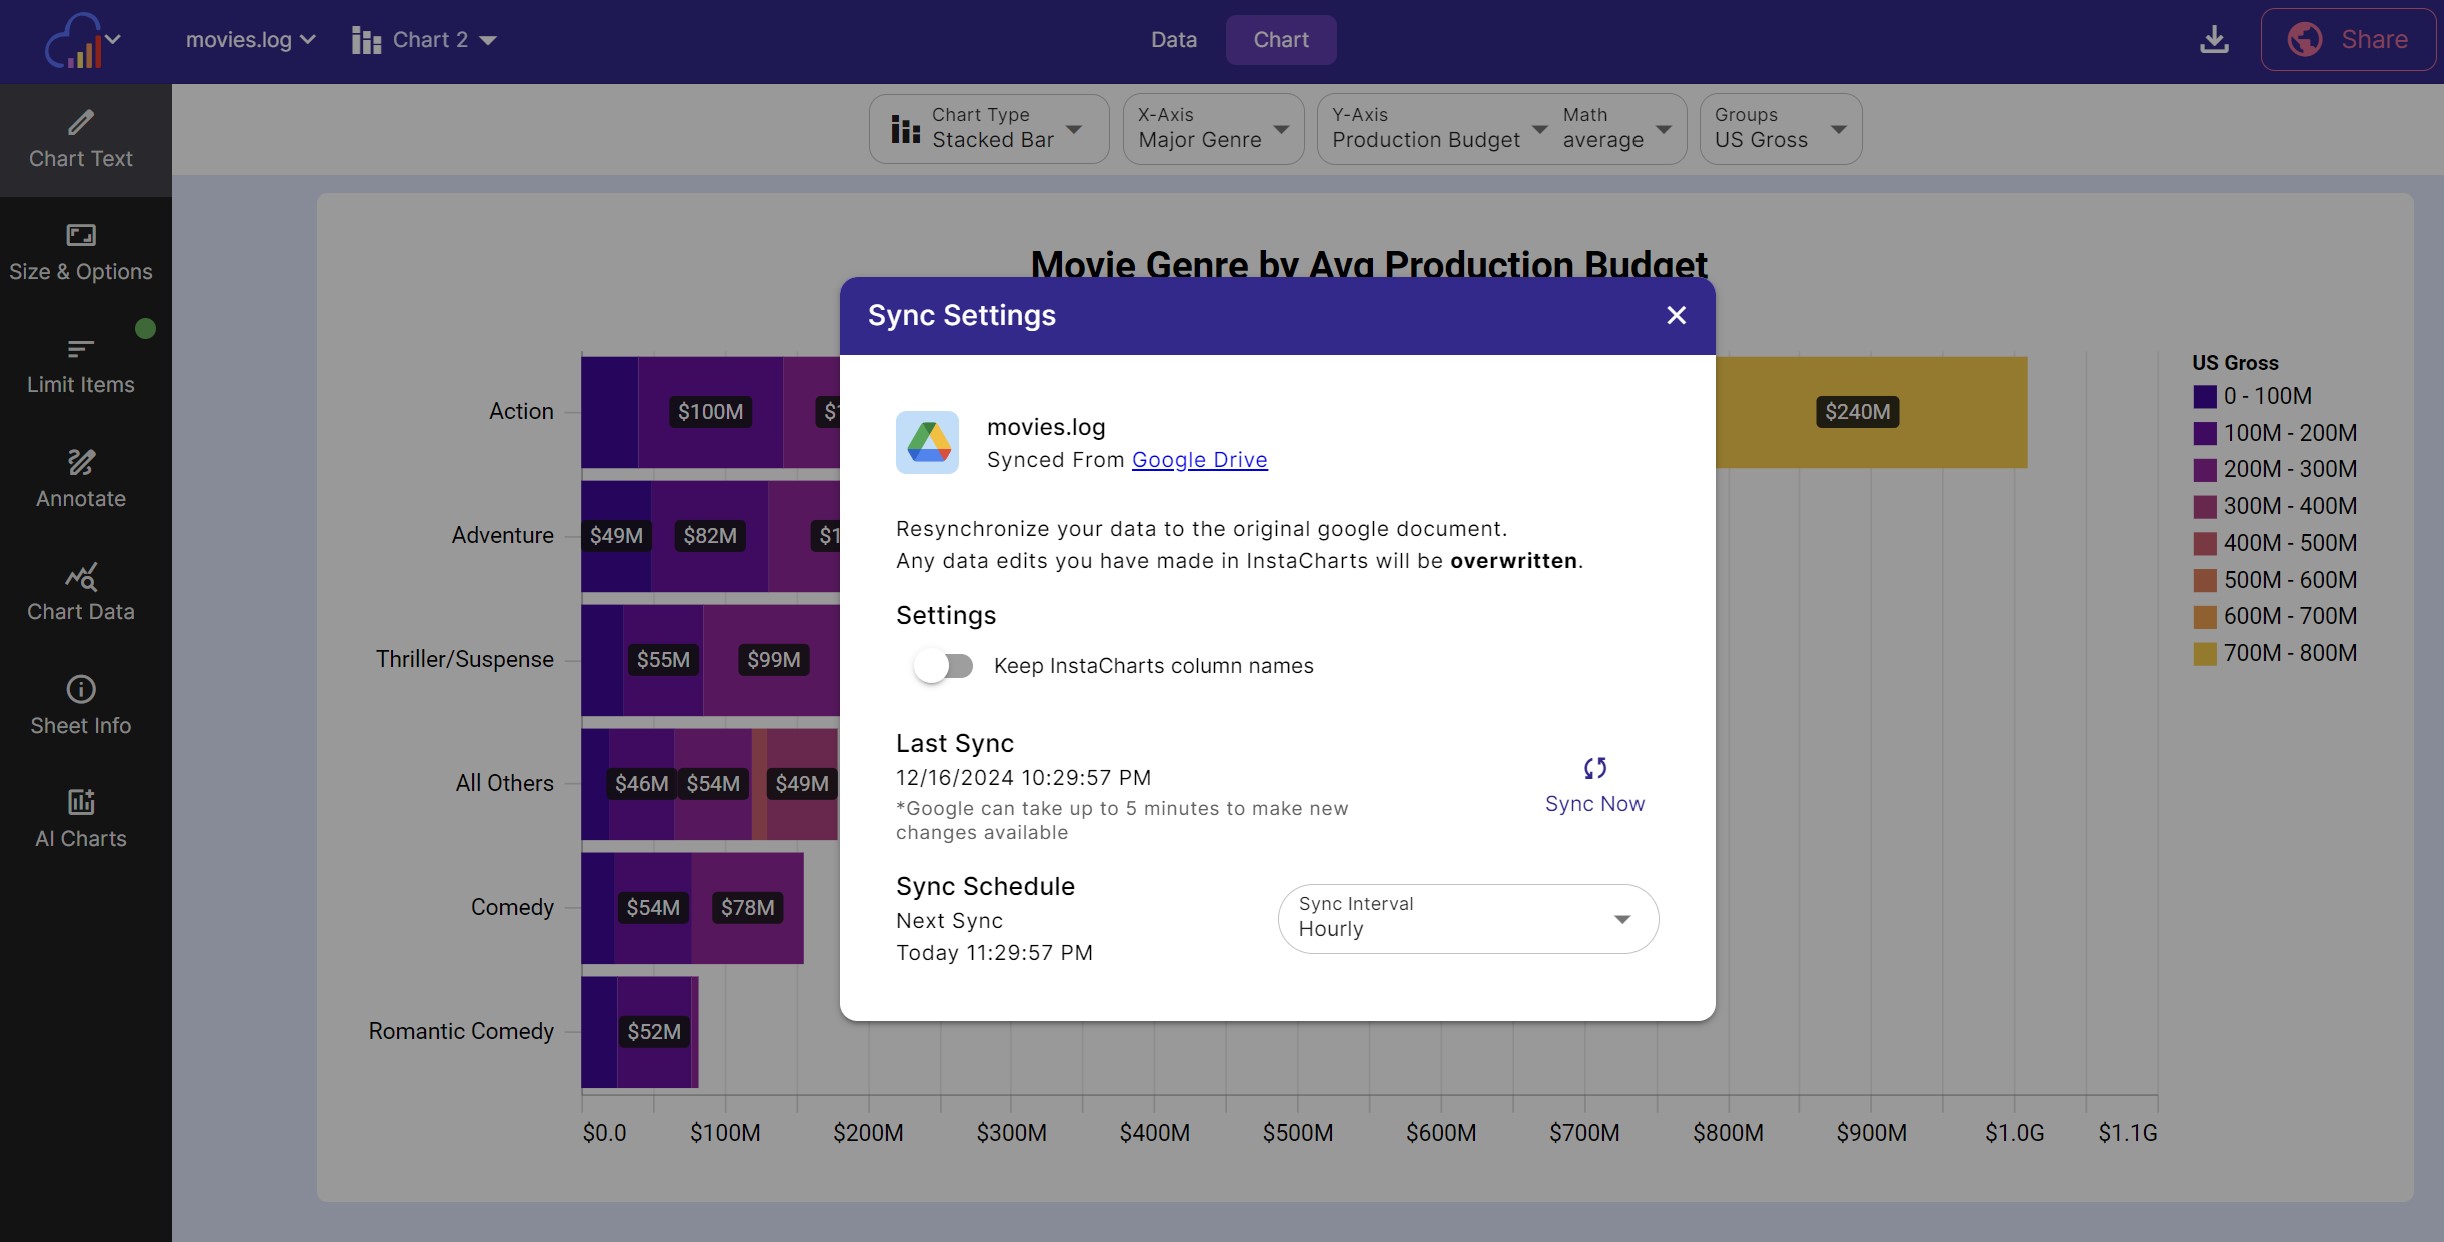Screen dimensions: 2444x1242
Task: Open Math average dropdown
Action: pyautogui.click(x=1617, y=129)
